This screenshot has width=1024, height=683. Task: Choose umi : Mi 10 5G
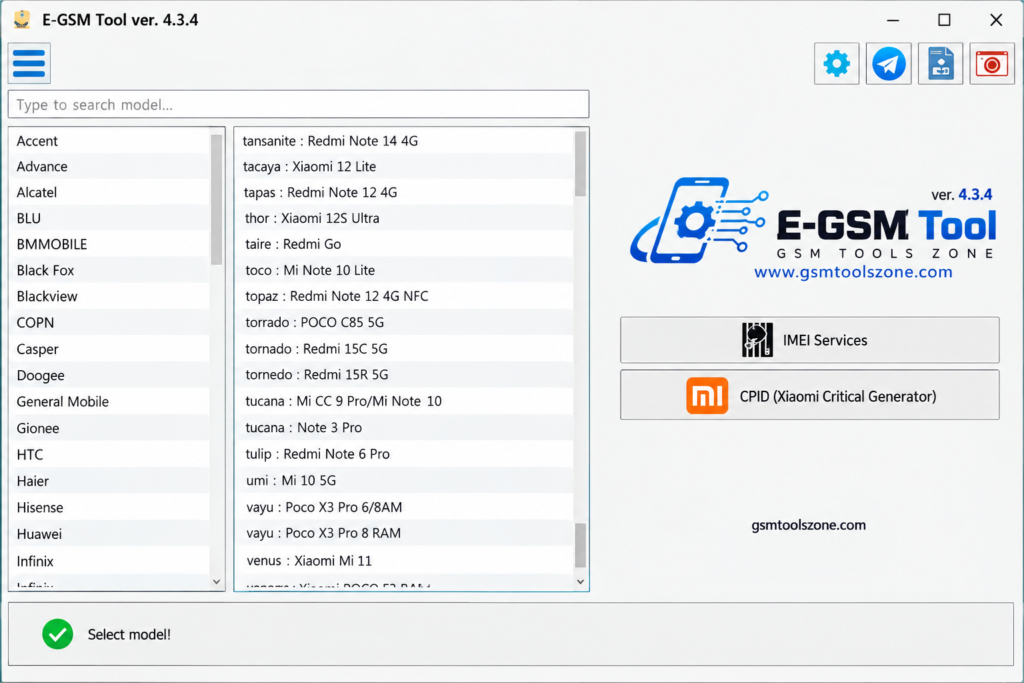(404, 481)
